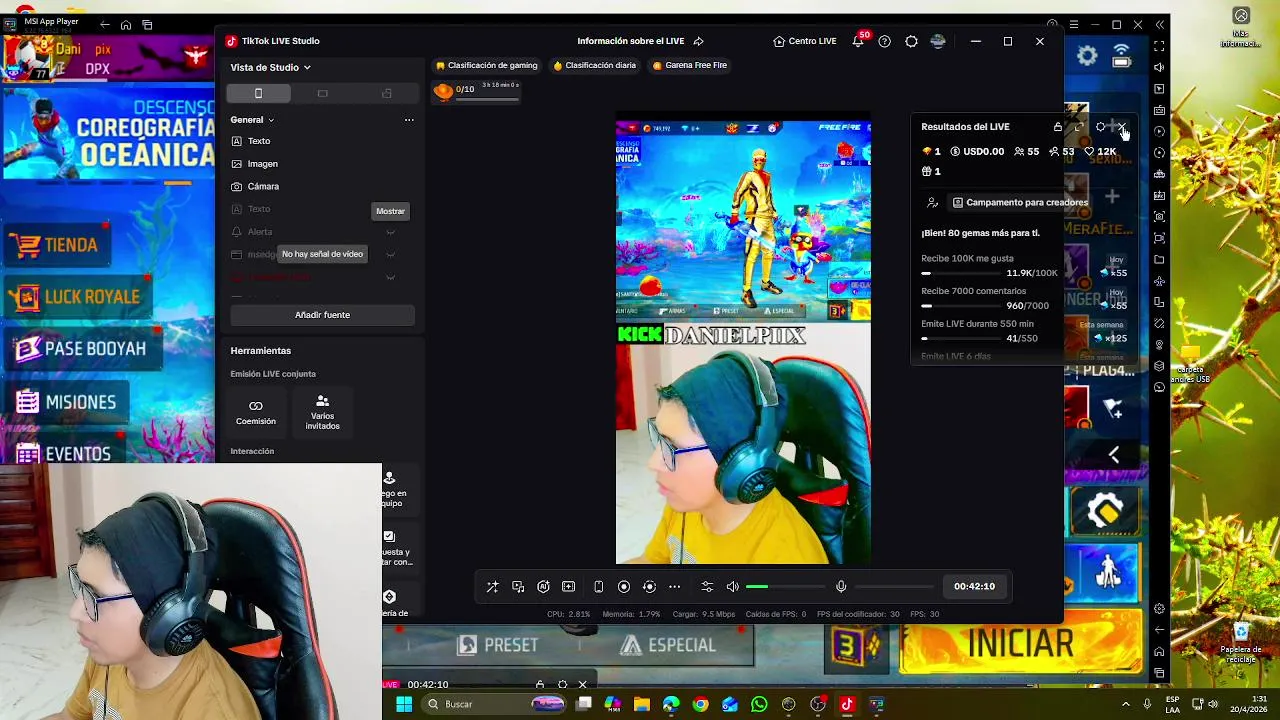Click the Buscar taskbar search box
Viewport: 1280px width, 720px height.
pos(495,704)
